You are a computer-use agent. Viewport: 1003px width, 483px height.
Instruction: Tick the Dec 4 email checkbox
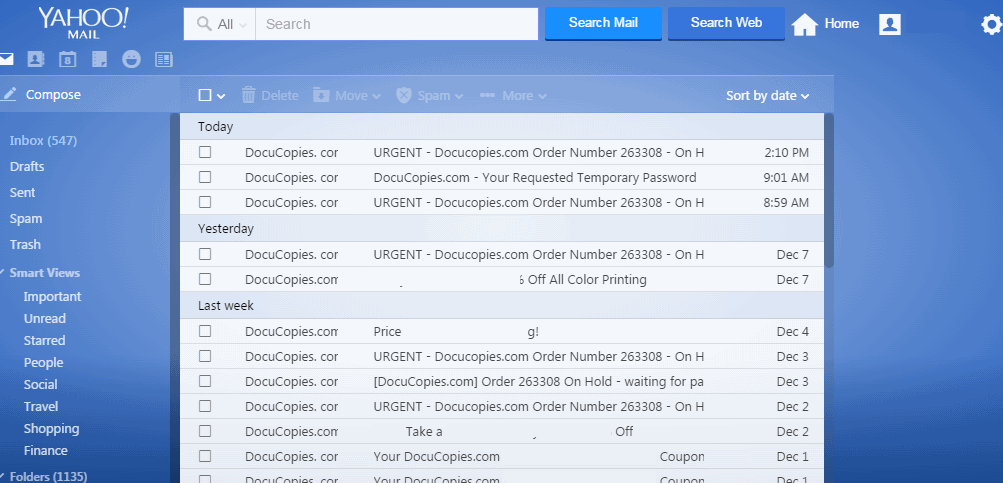tap(205, 331)
